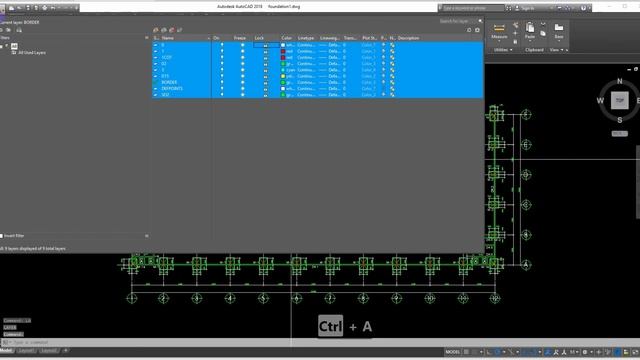Open AutoCAD application menu button
The height and width of the screenshot is (360, 640).
[x=2, y=9]
